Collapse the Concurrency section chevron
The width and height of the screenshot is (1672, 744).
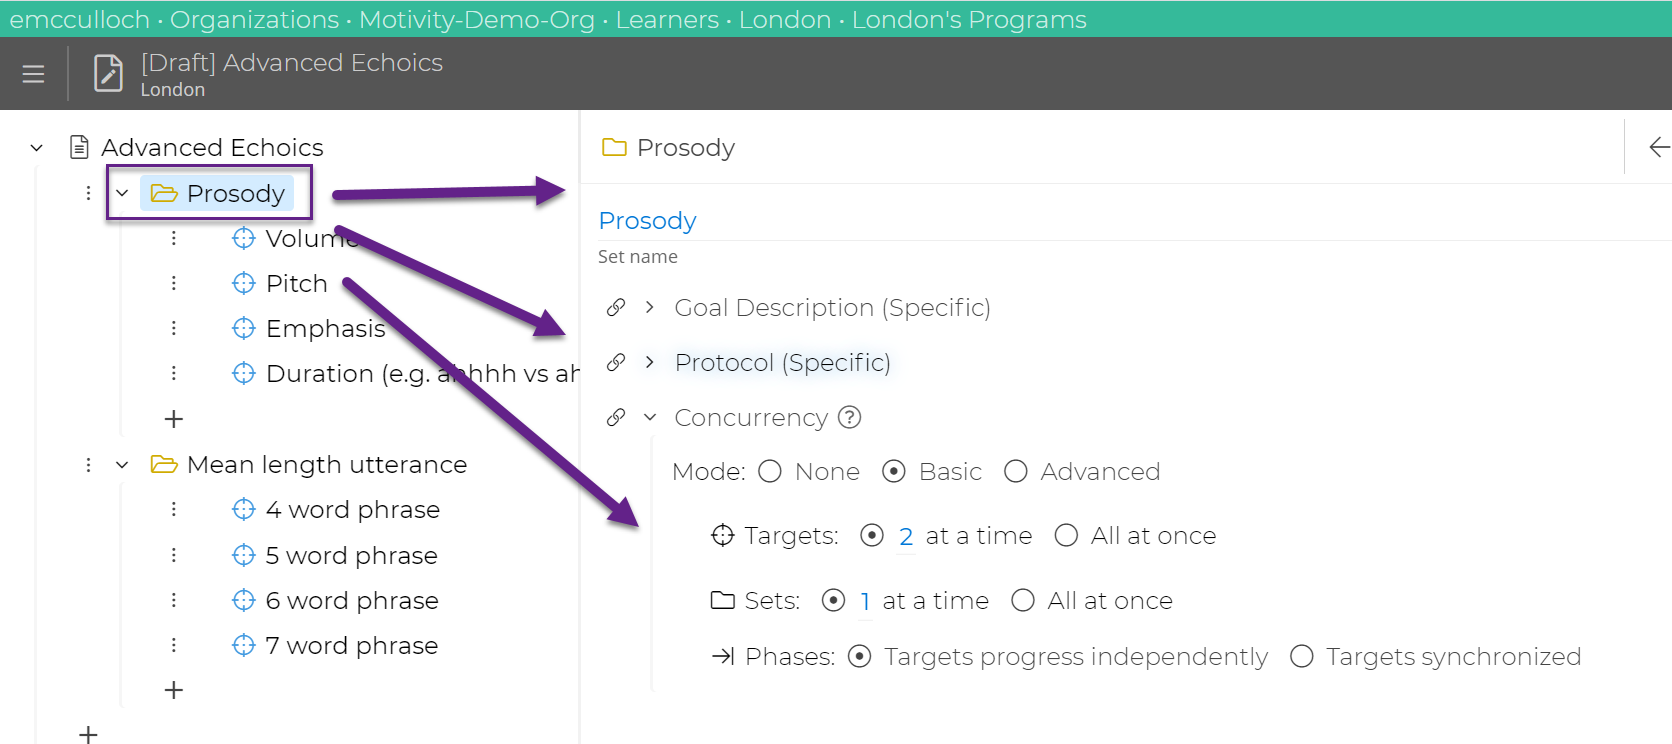[x=649, y=417]
